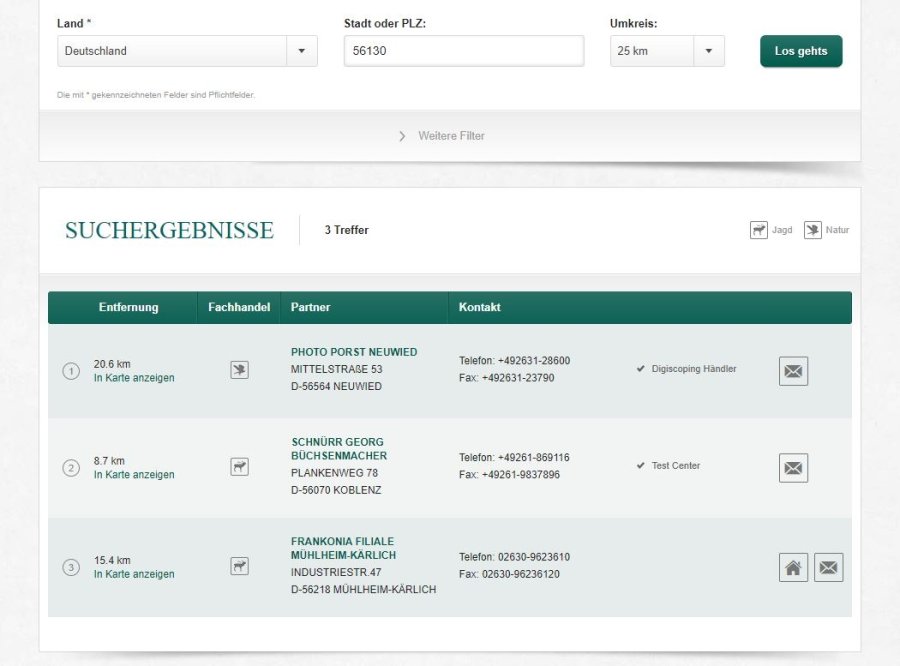Image resolution: width=900 pixels, height=666 pixels.
Task: Show Frankonia Filiale location on map
Action: tap(134, 574)
